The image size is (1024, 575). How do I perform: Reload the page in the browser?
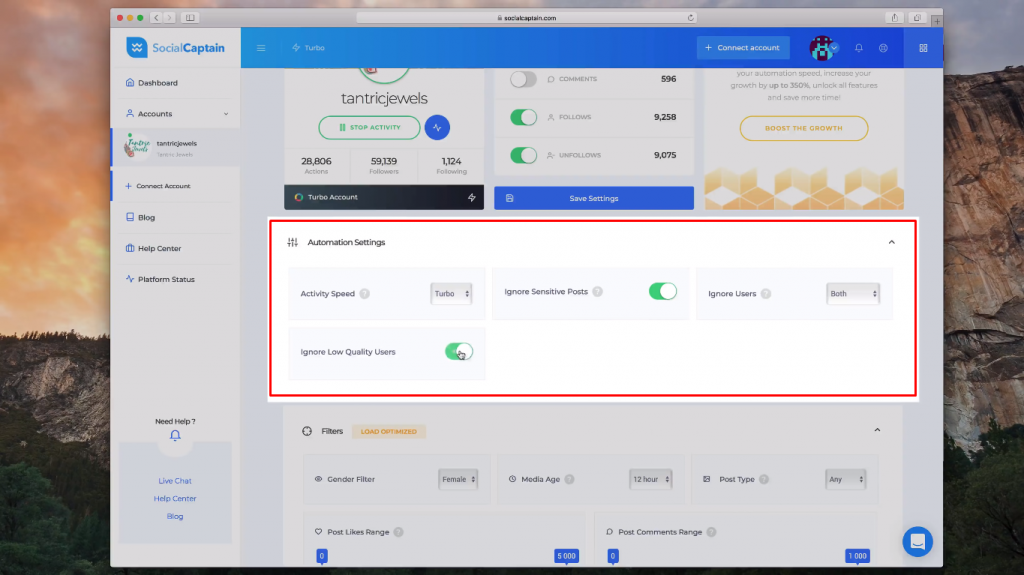pyautogui.click(x=690, y=18)
